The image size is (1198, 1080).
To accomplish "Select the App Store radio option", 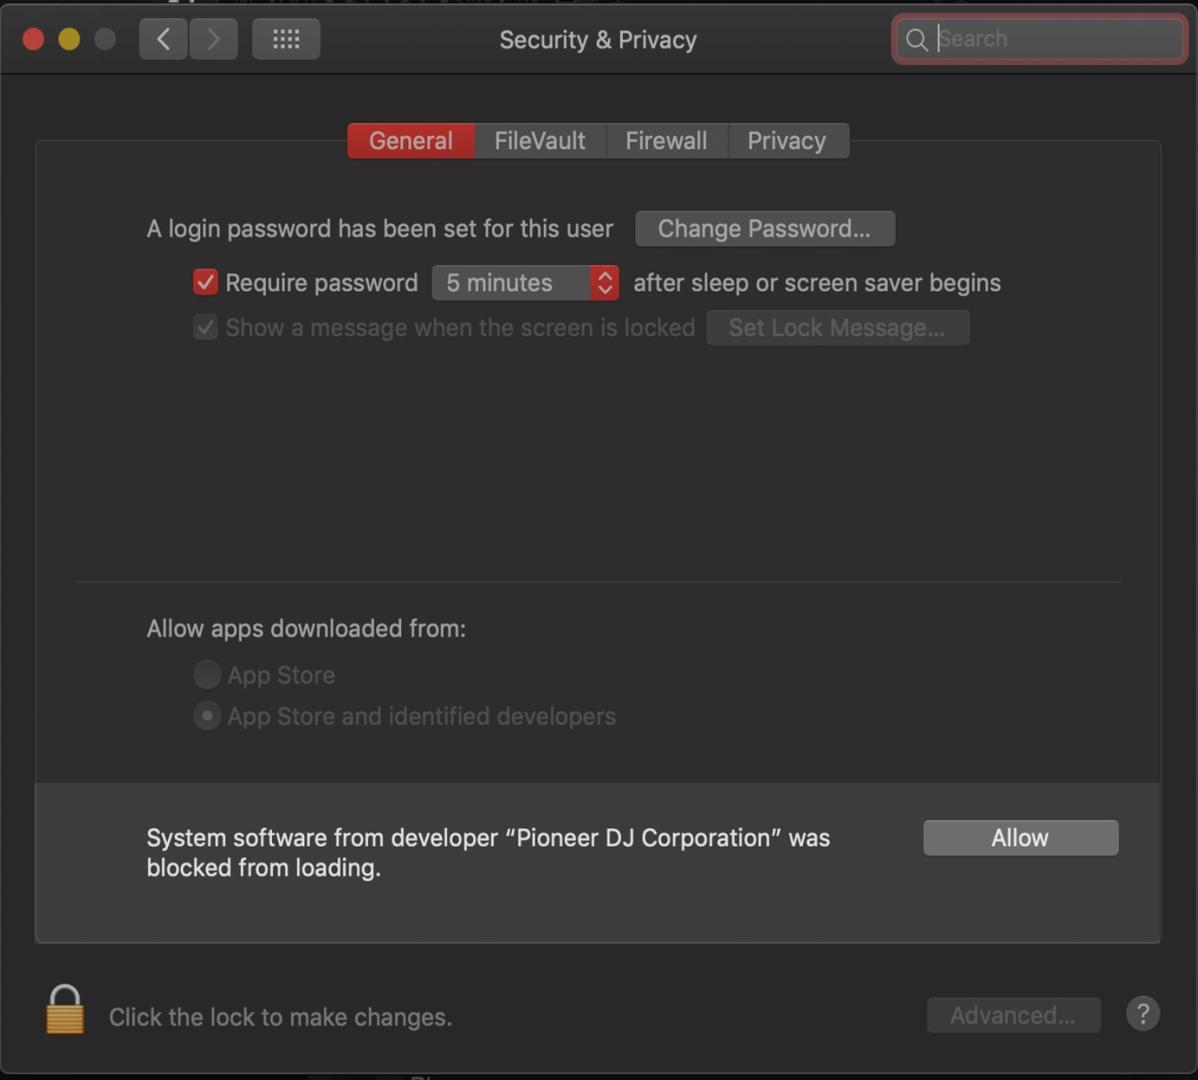I will click(x=206, y=674).
